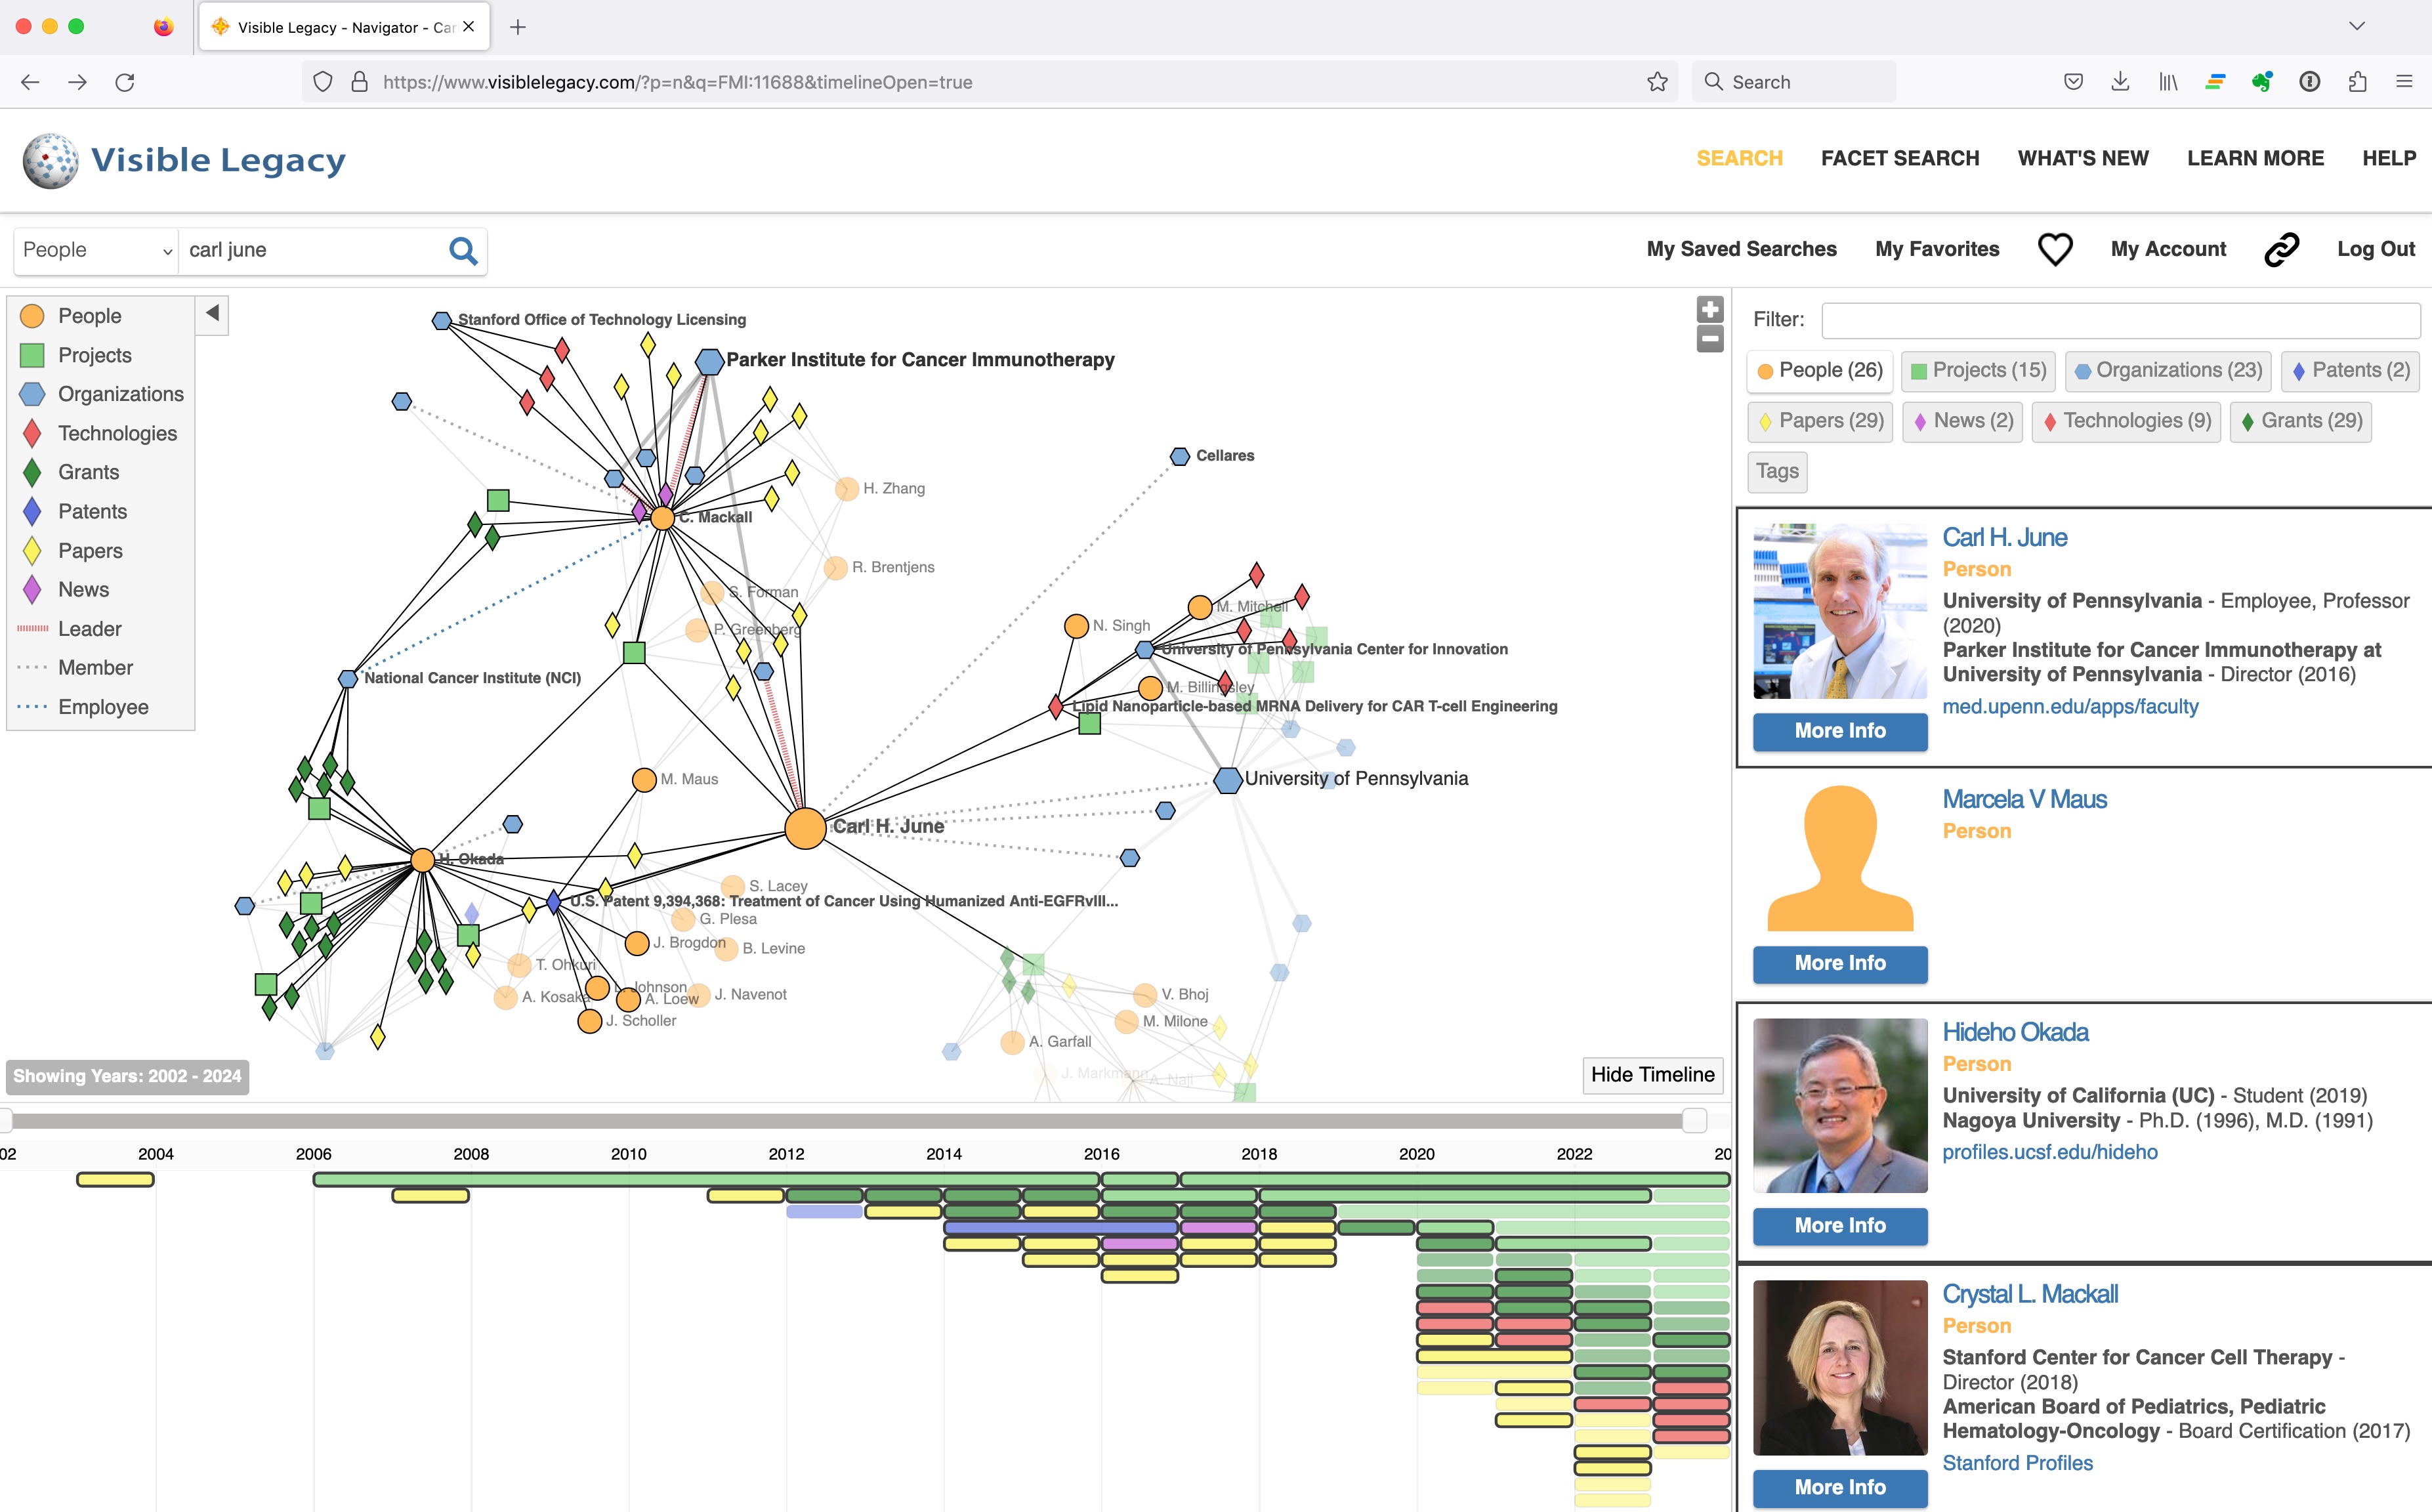
Task: Open LEARN MORE in navigation
Action: click(2255, 158)
